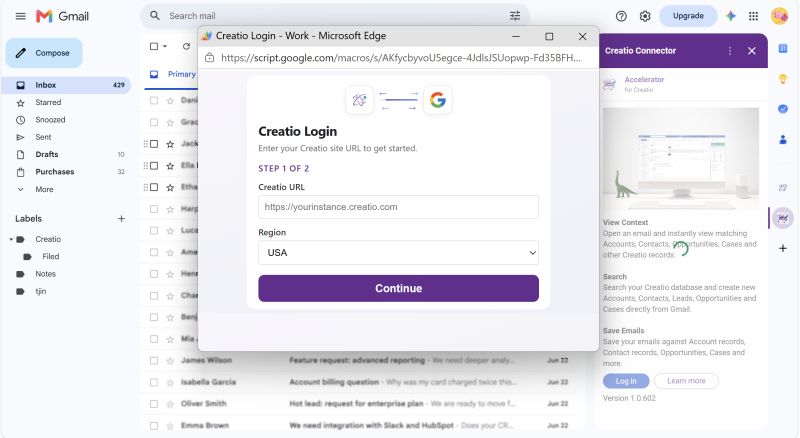The height and width of the screenshot is (438, 800).
Task: Check the Etha email row checkbox
Action: coord(154,187)
